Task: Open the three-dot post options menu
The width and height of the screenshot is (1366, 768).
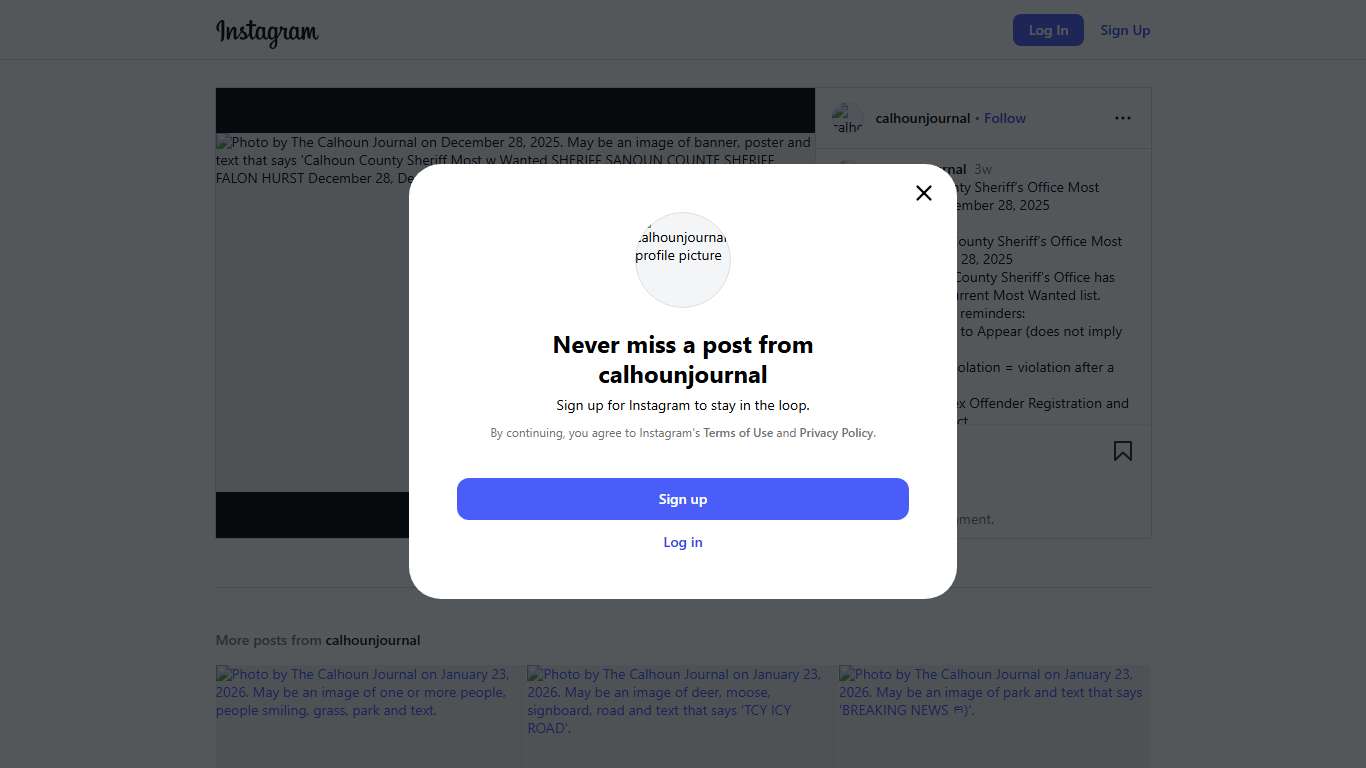Action: [1122, 118]
